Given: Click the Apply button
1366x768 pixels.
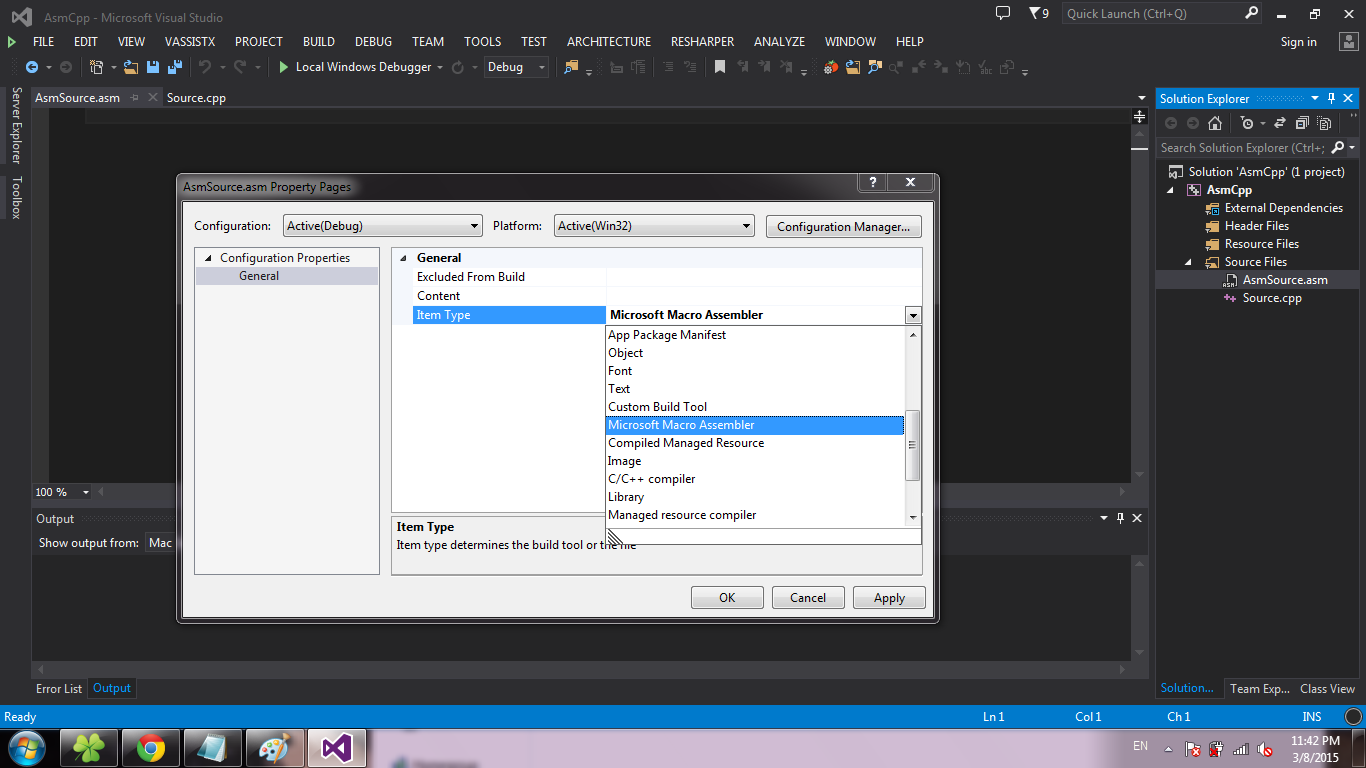Looking at the screenshot, I should click(889, 598).
